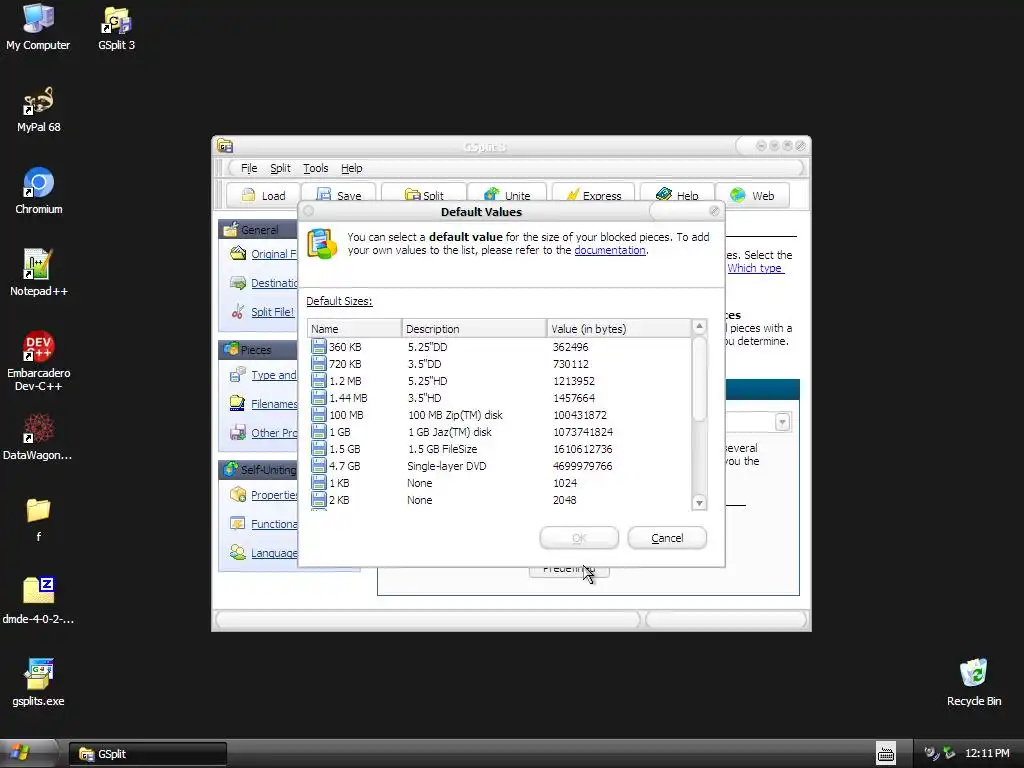Click the Unite toolbar button
Viewport: 1024px width, 768px height.
point(507,195)
